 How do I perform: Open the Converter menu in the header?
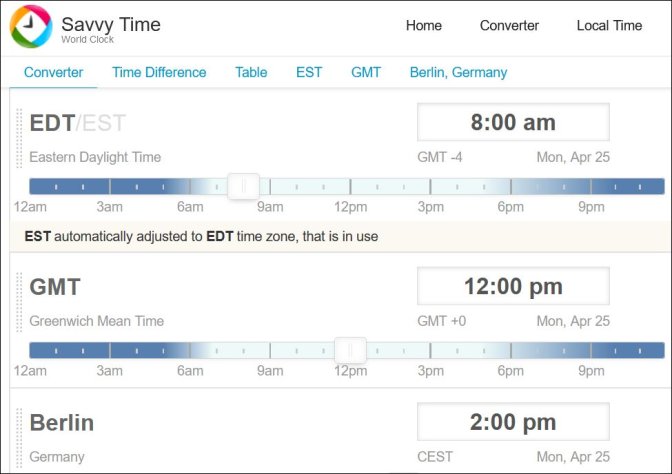pyautogui.click(x=509, y=26)
